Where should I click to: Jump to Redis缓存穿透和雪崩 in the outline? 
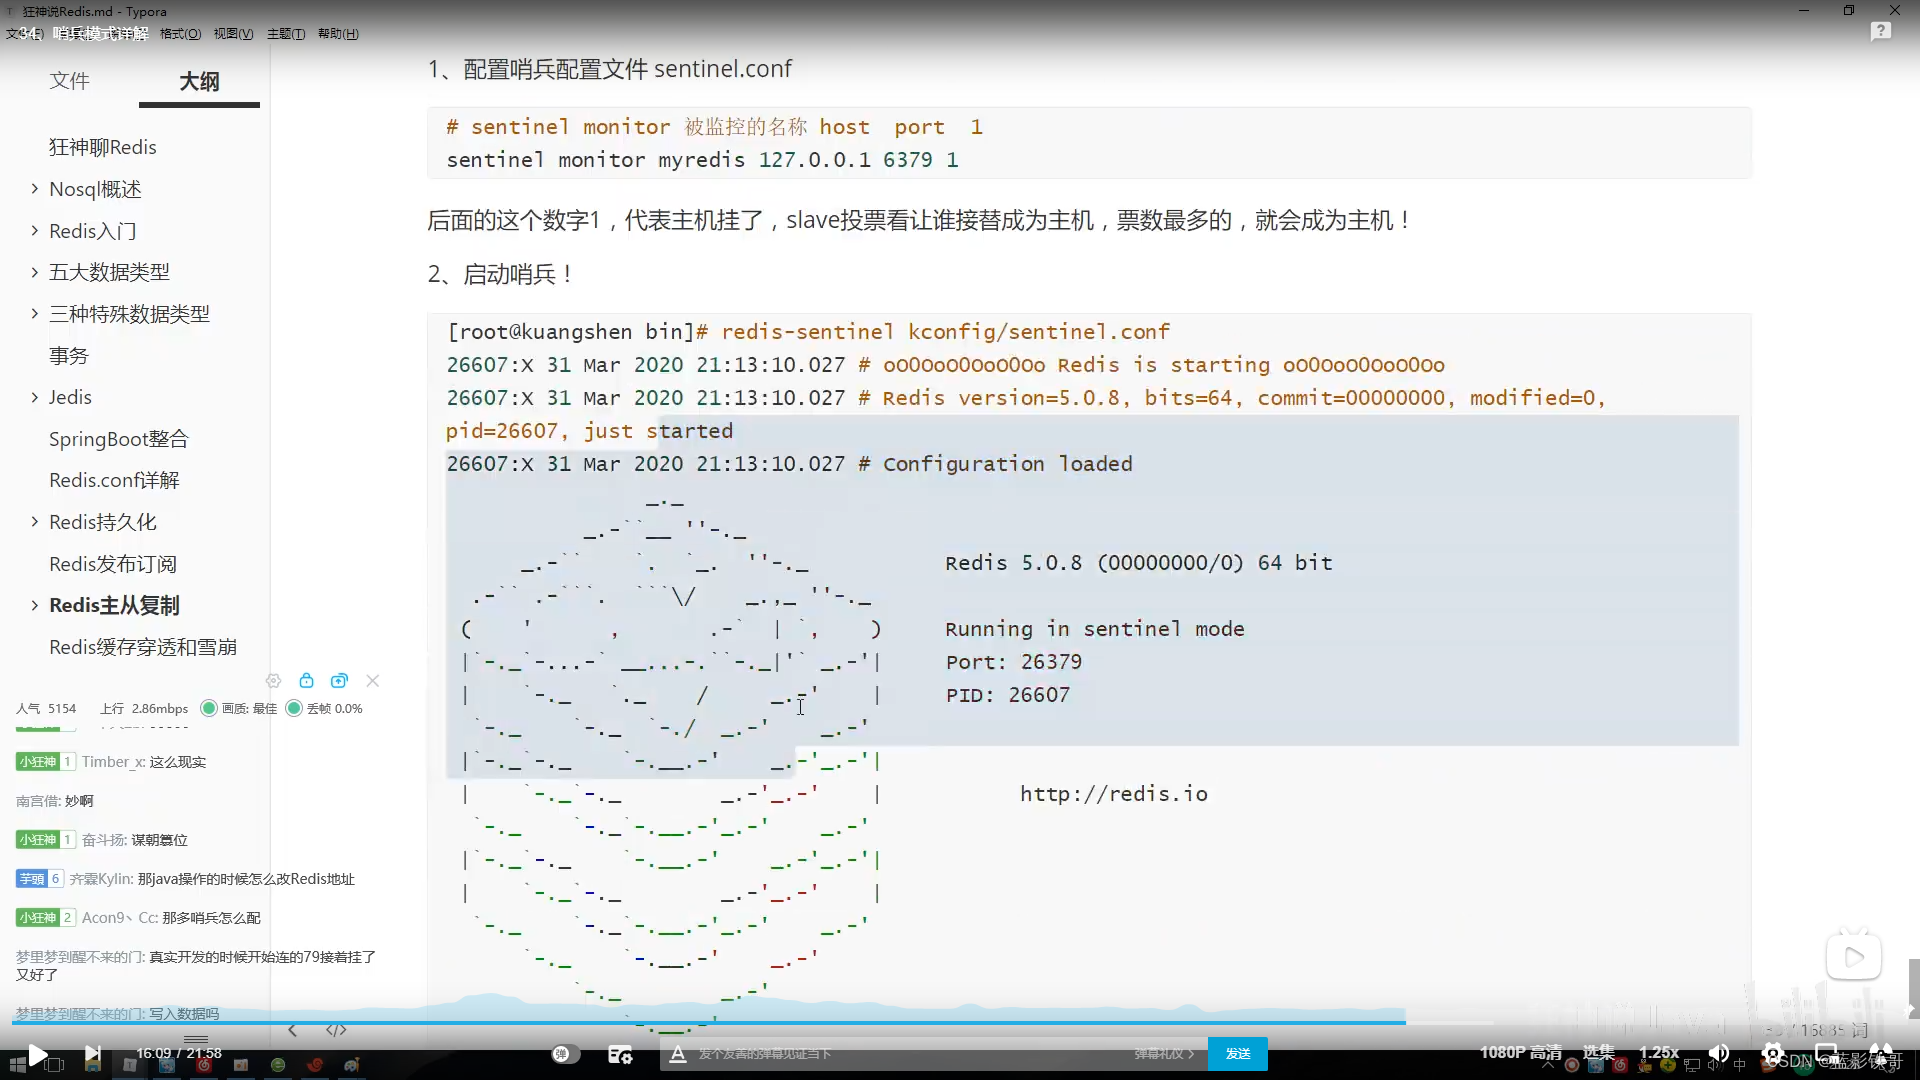[143, 647]
